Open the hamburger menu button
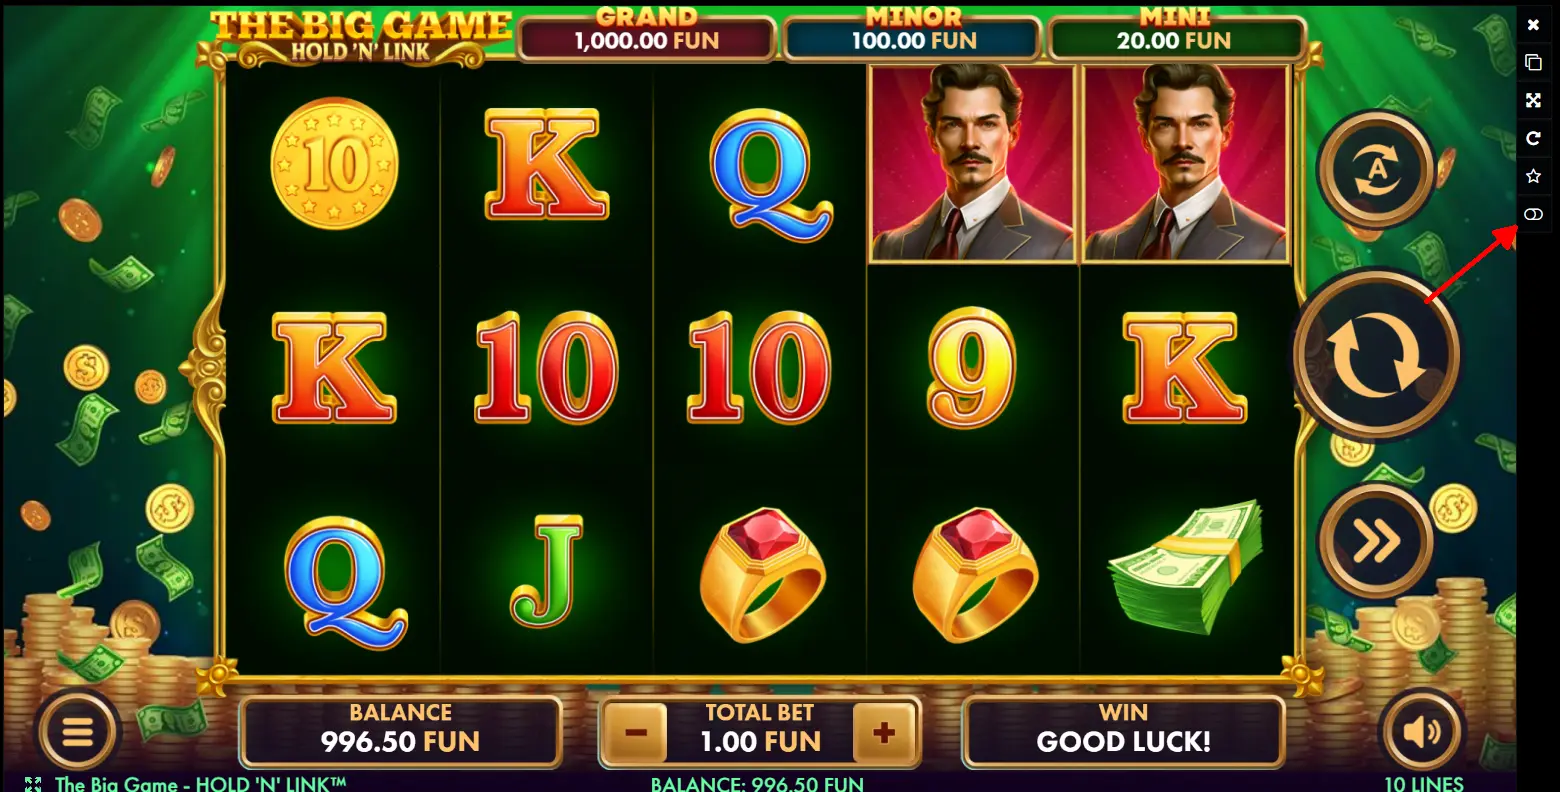The width and height of the screenshot is (1560, 792). (78, 733)
